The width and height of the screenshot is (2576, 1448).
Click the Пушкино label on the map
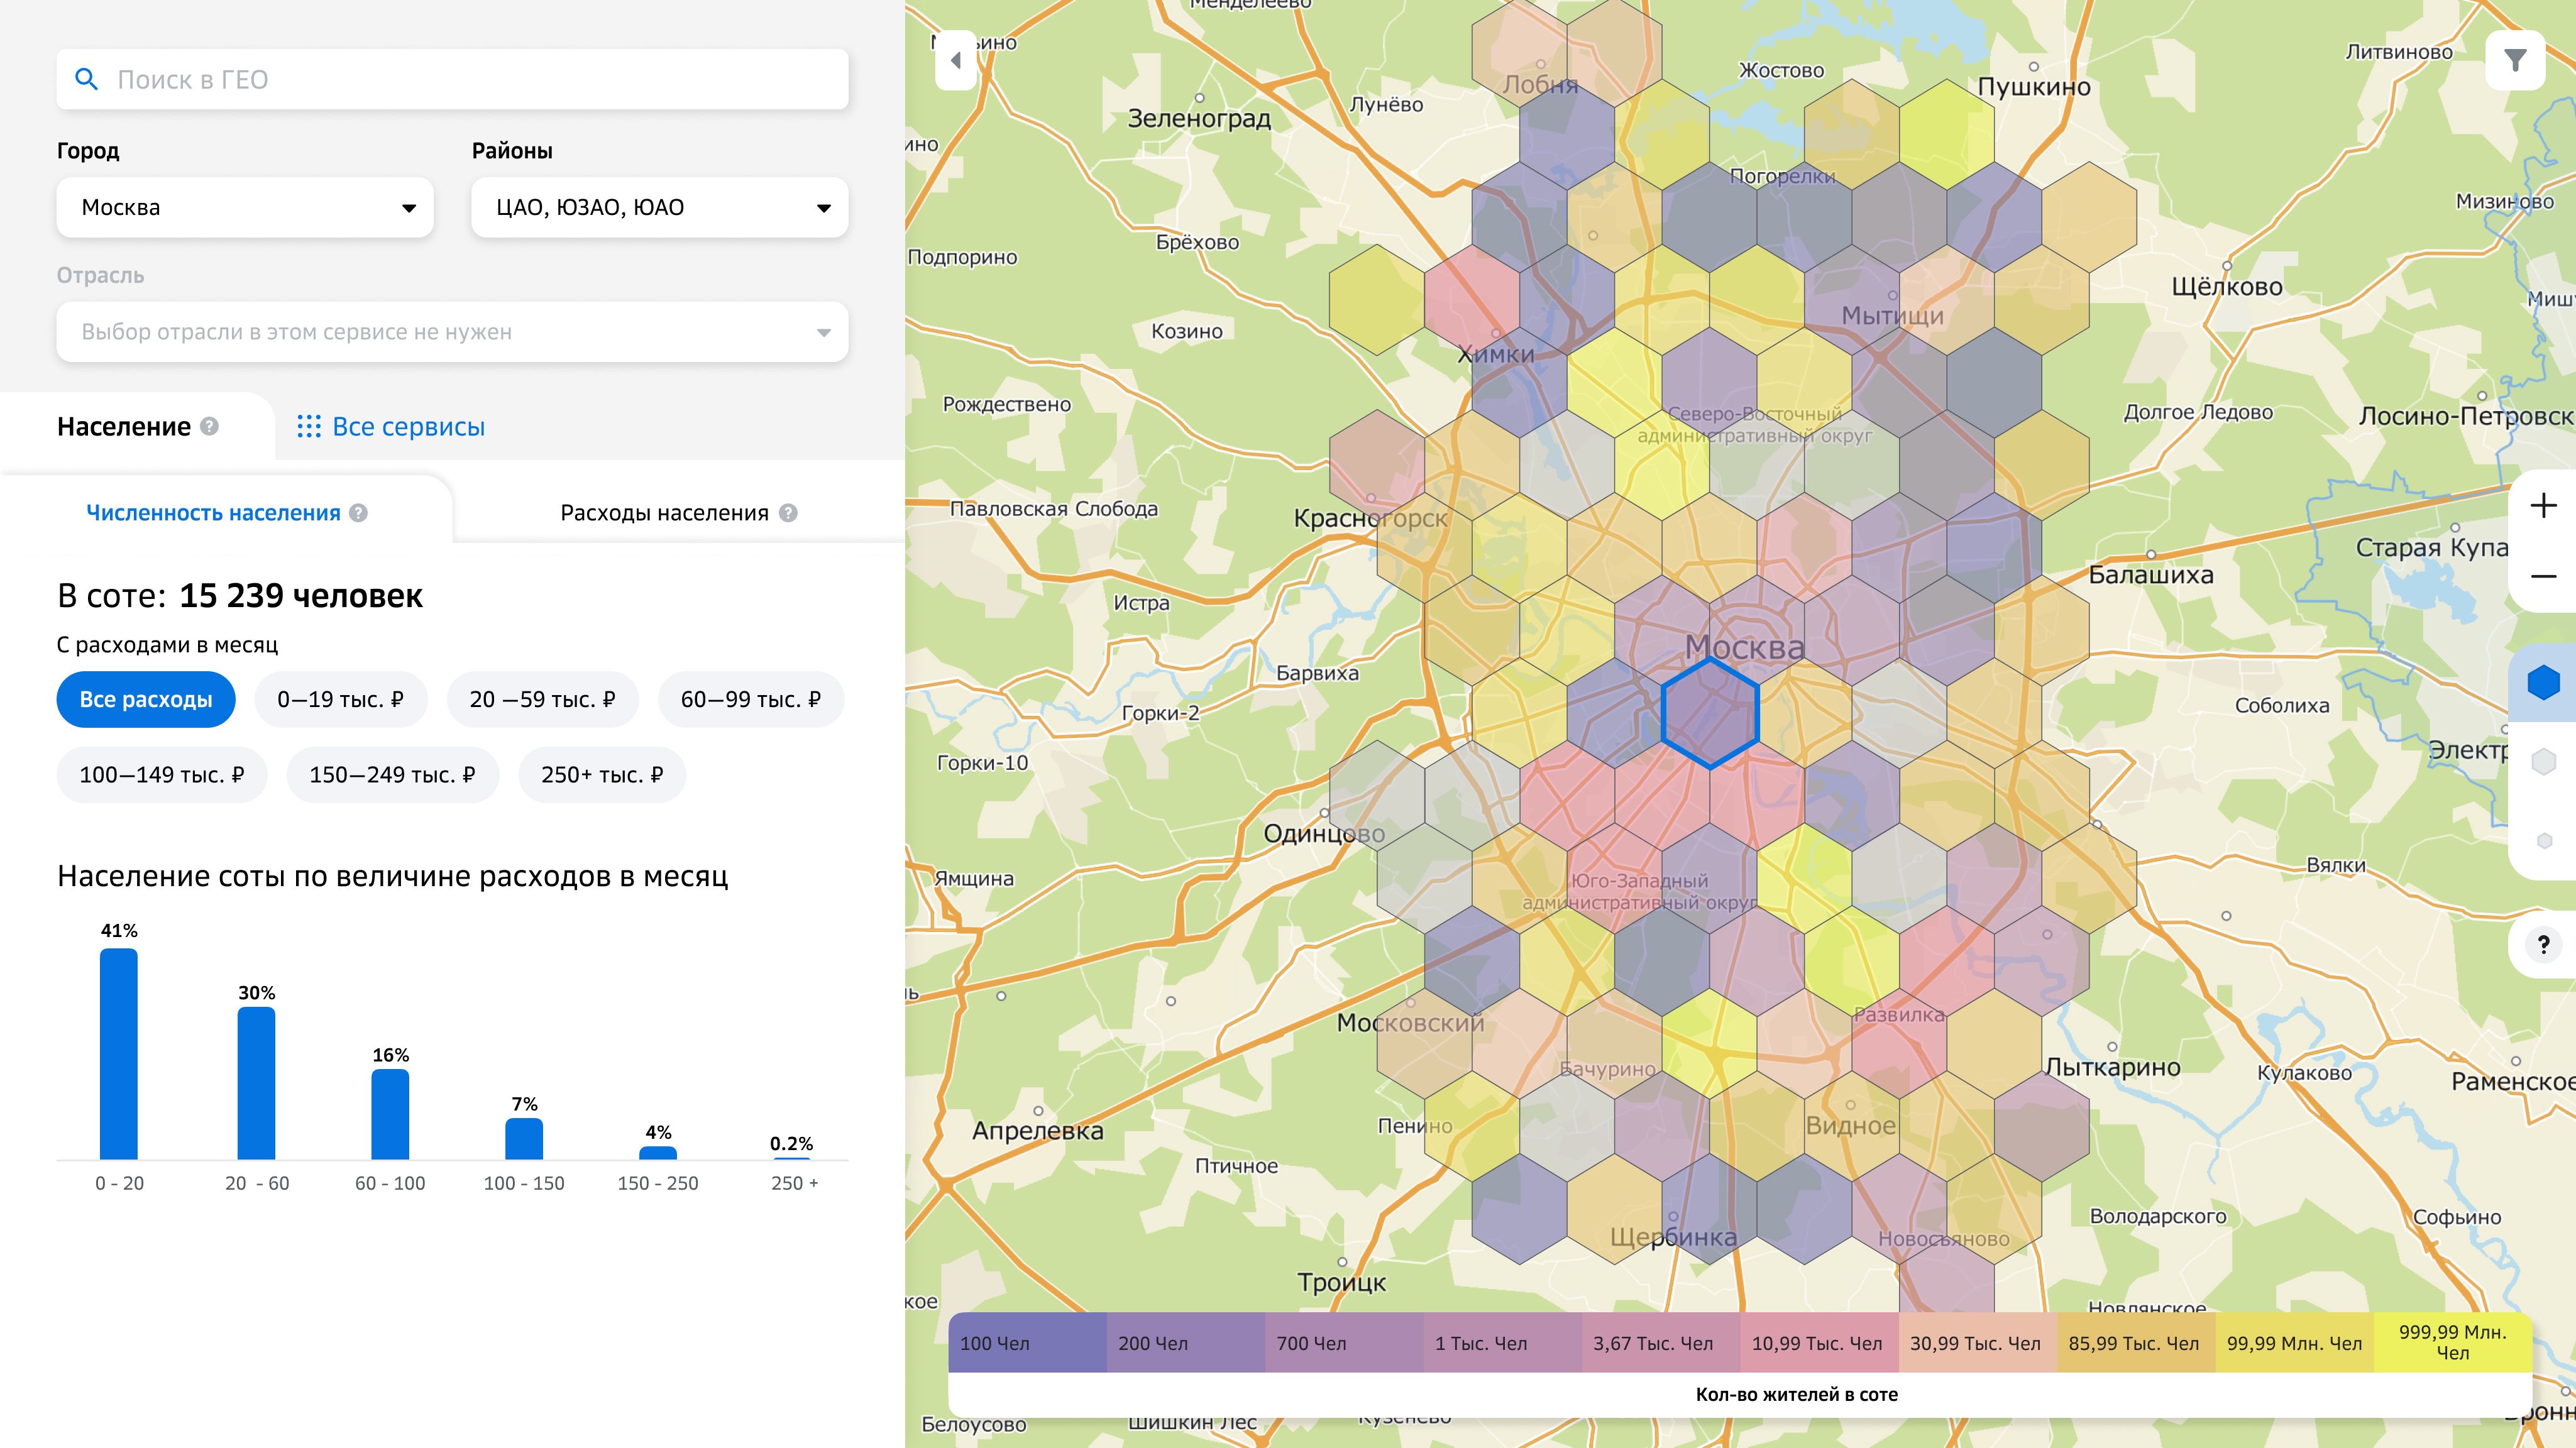pyautogui.click(x=2034, y=87)
